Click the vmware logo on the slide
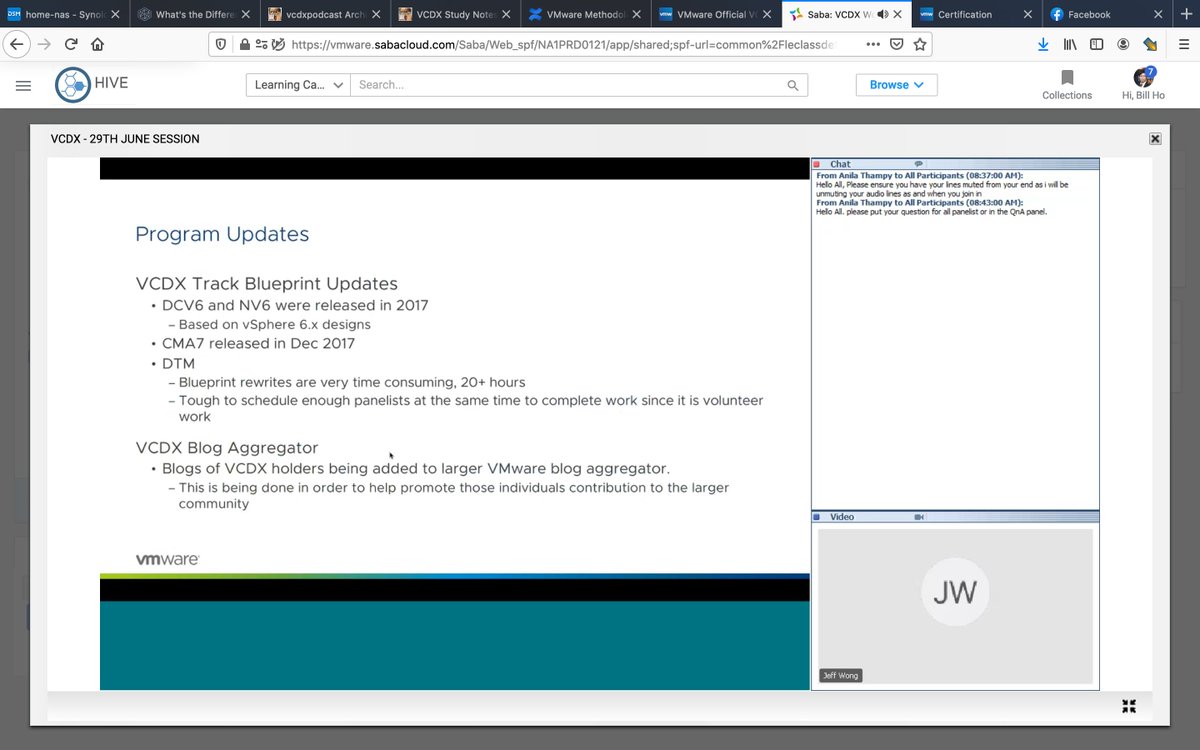 tap(167, 559)
